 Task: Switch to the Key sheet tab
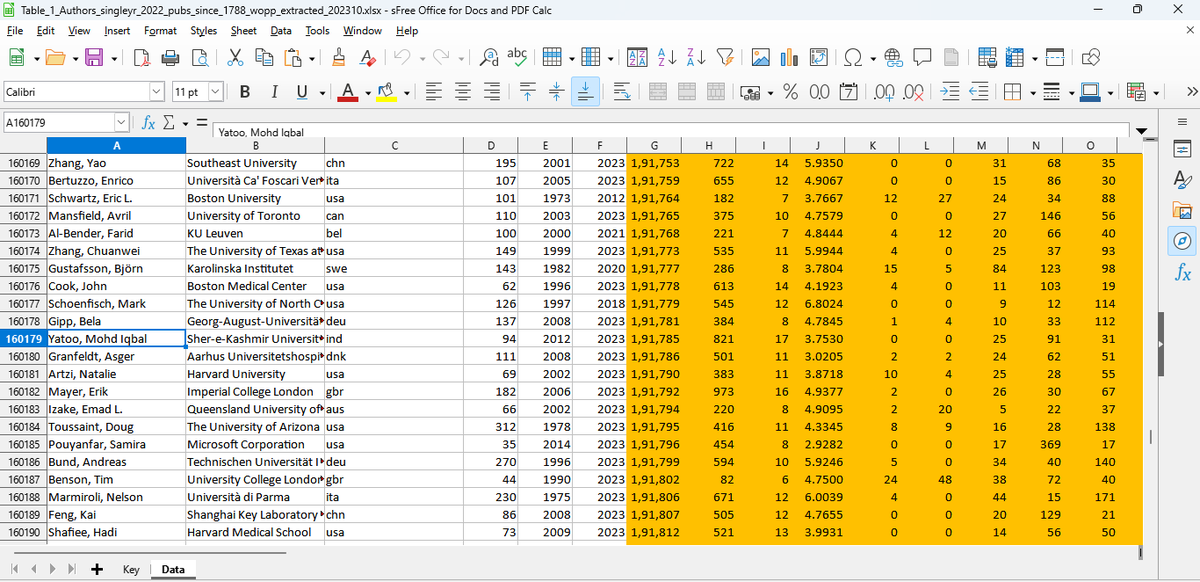(x=131, y=569)
